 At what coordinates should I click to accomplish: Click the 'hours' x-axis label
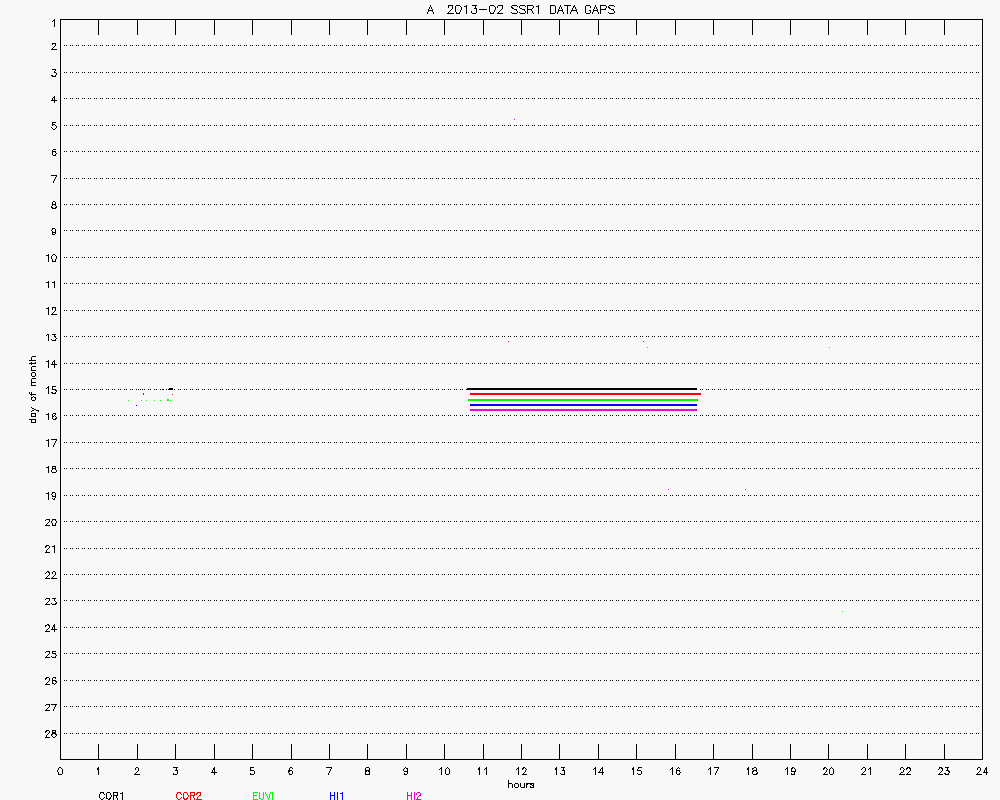click(520, 784)
